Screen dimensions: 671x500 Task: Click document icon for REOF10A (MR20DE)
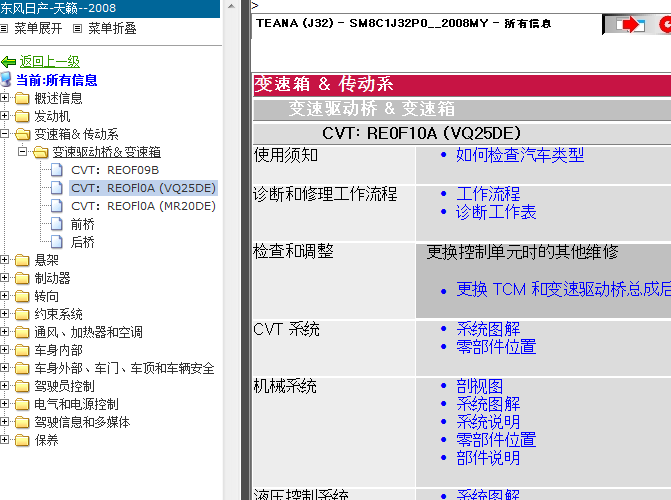[x=56, y=206]
